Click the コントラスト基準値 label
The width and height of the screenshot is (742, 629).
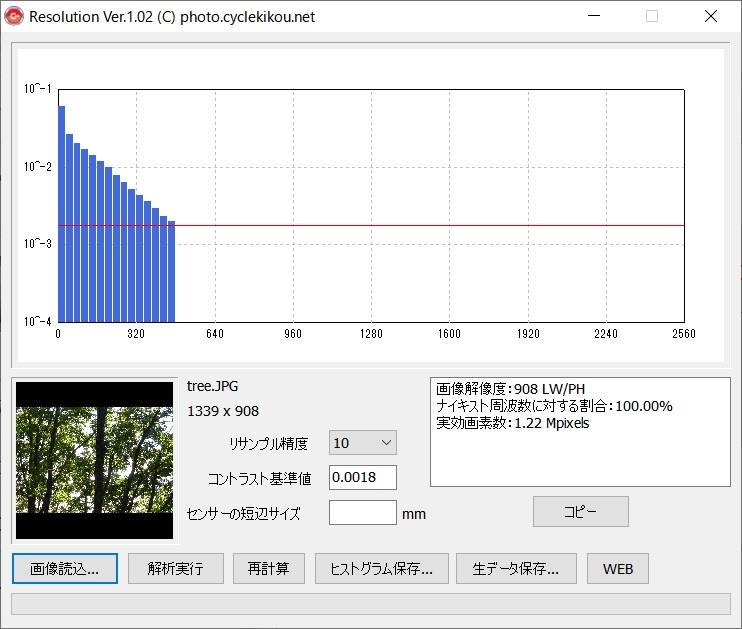pos(259,478)
